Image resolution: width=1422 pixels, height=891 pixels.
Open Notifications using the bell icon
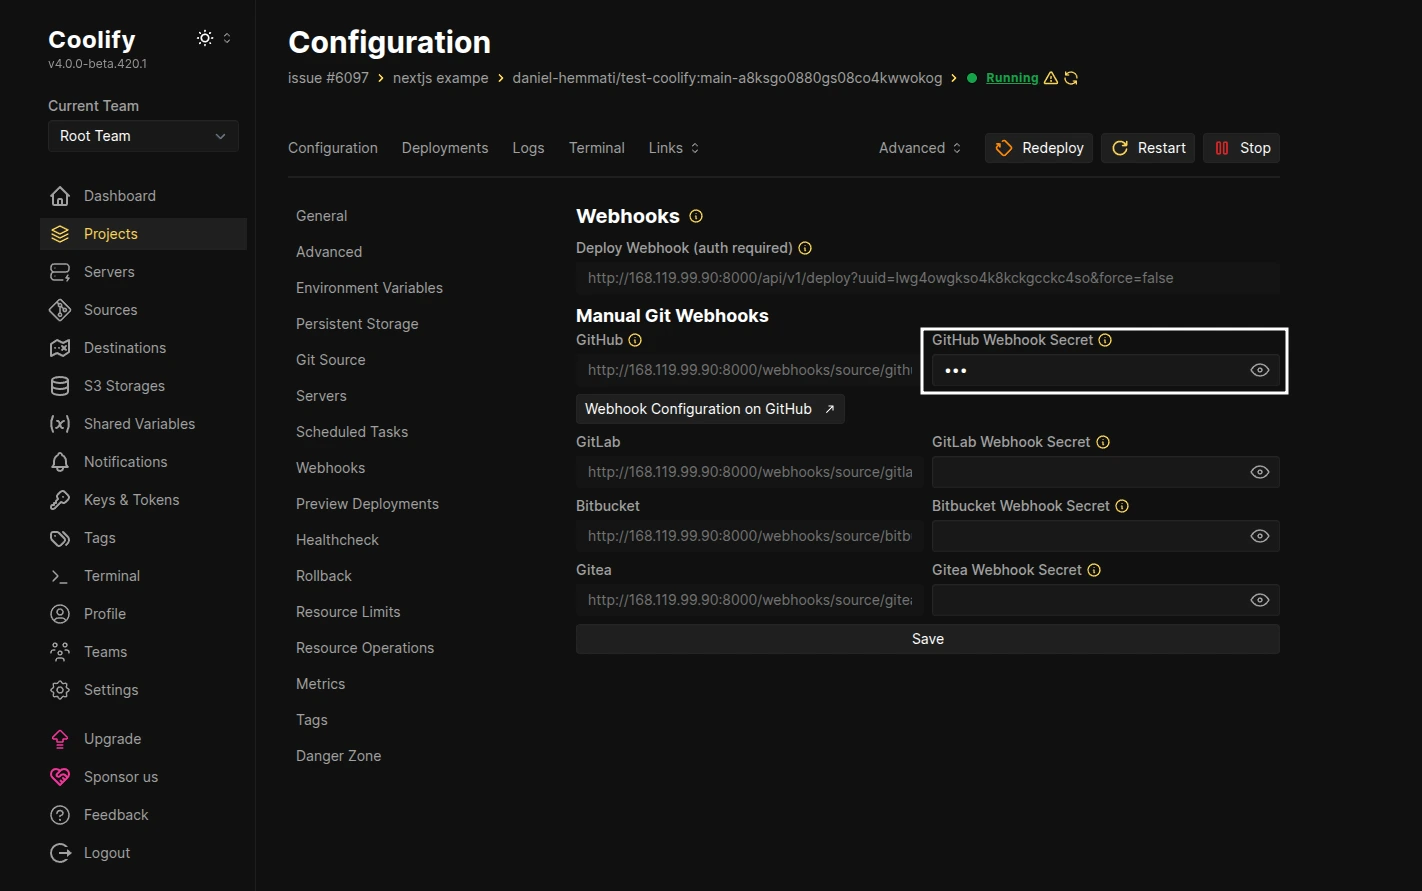tap(60, 461)
